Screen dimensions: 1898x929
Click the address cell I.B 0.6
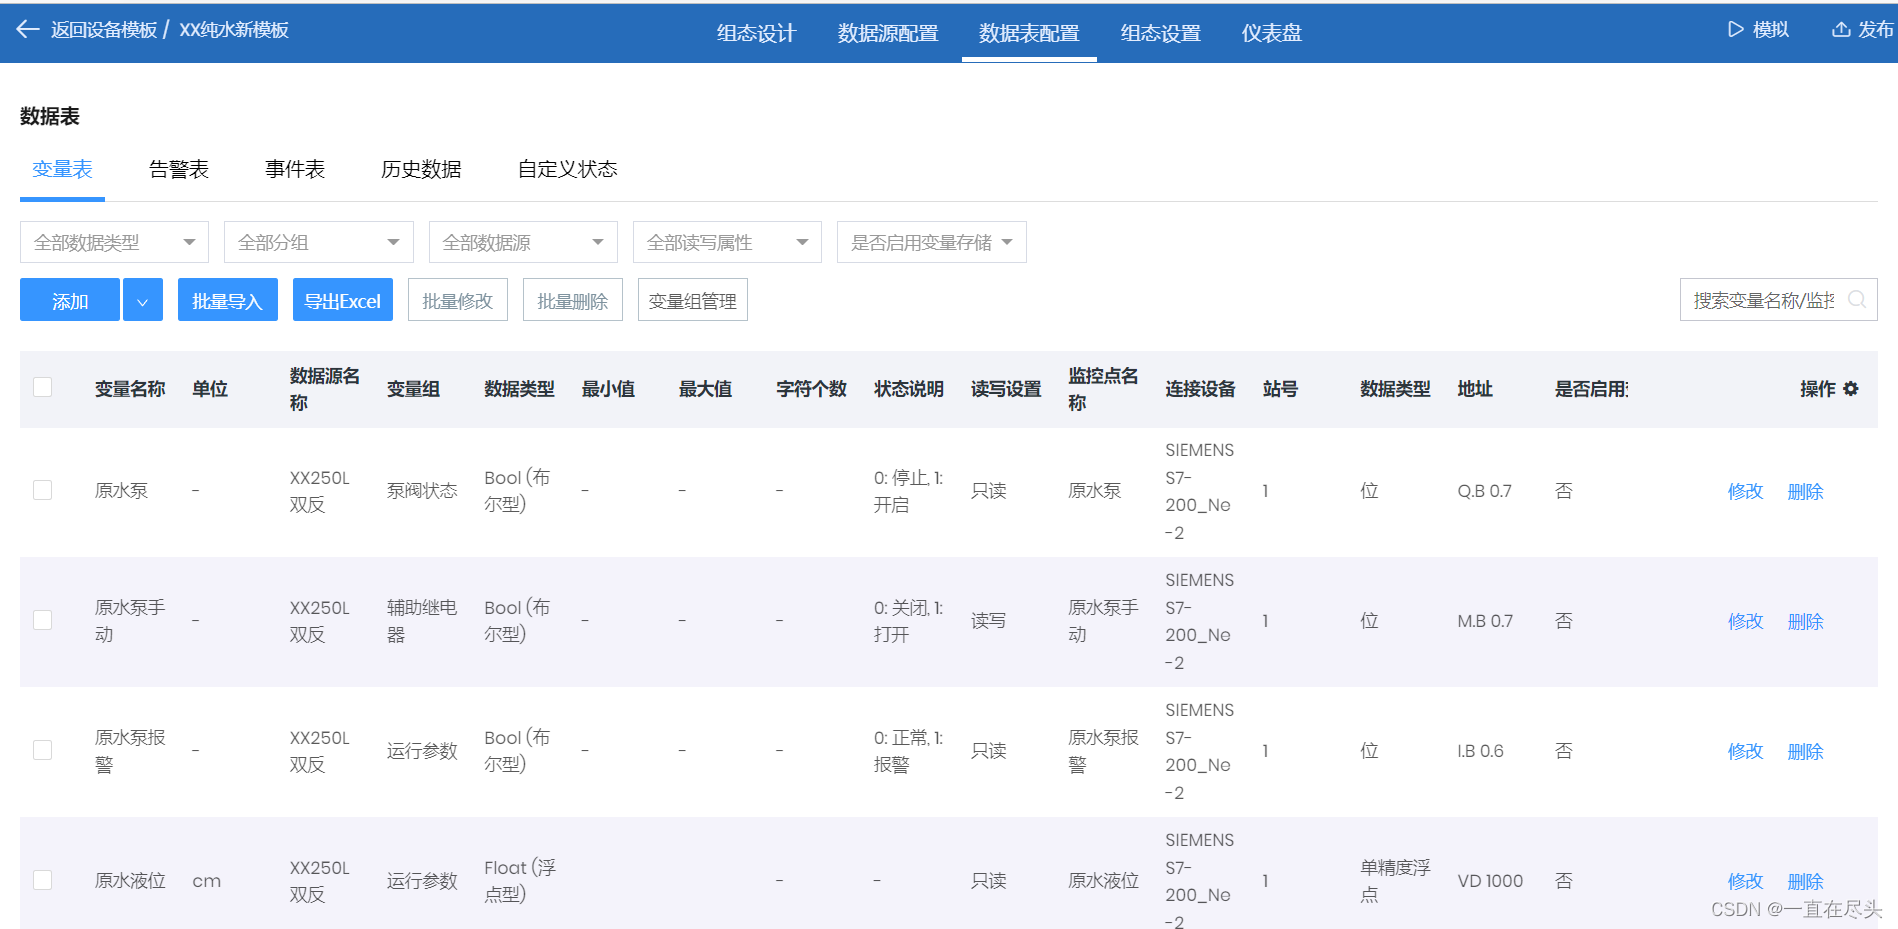pyautogui.click(x=1480, y=751)
